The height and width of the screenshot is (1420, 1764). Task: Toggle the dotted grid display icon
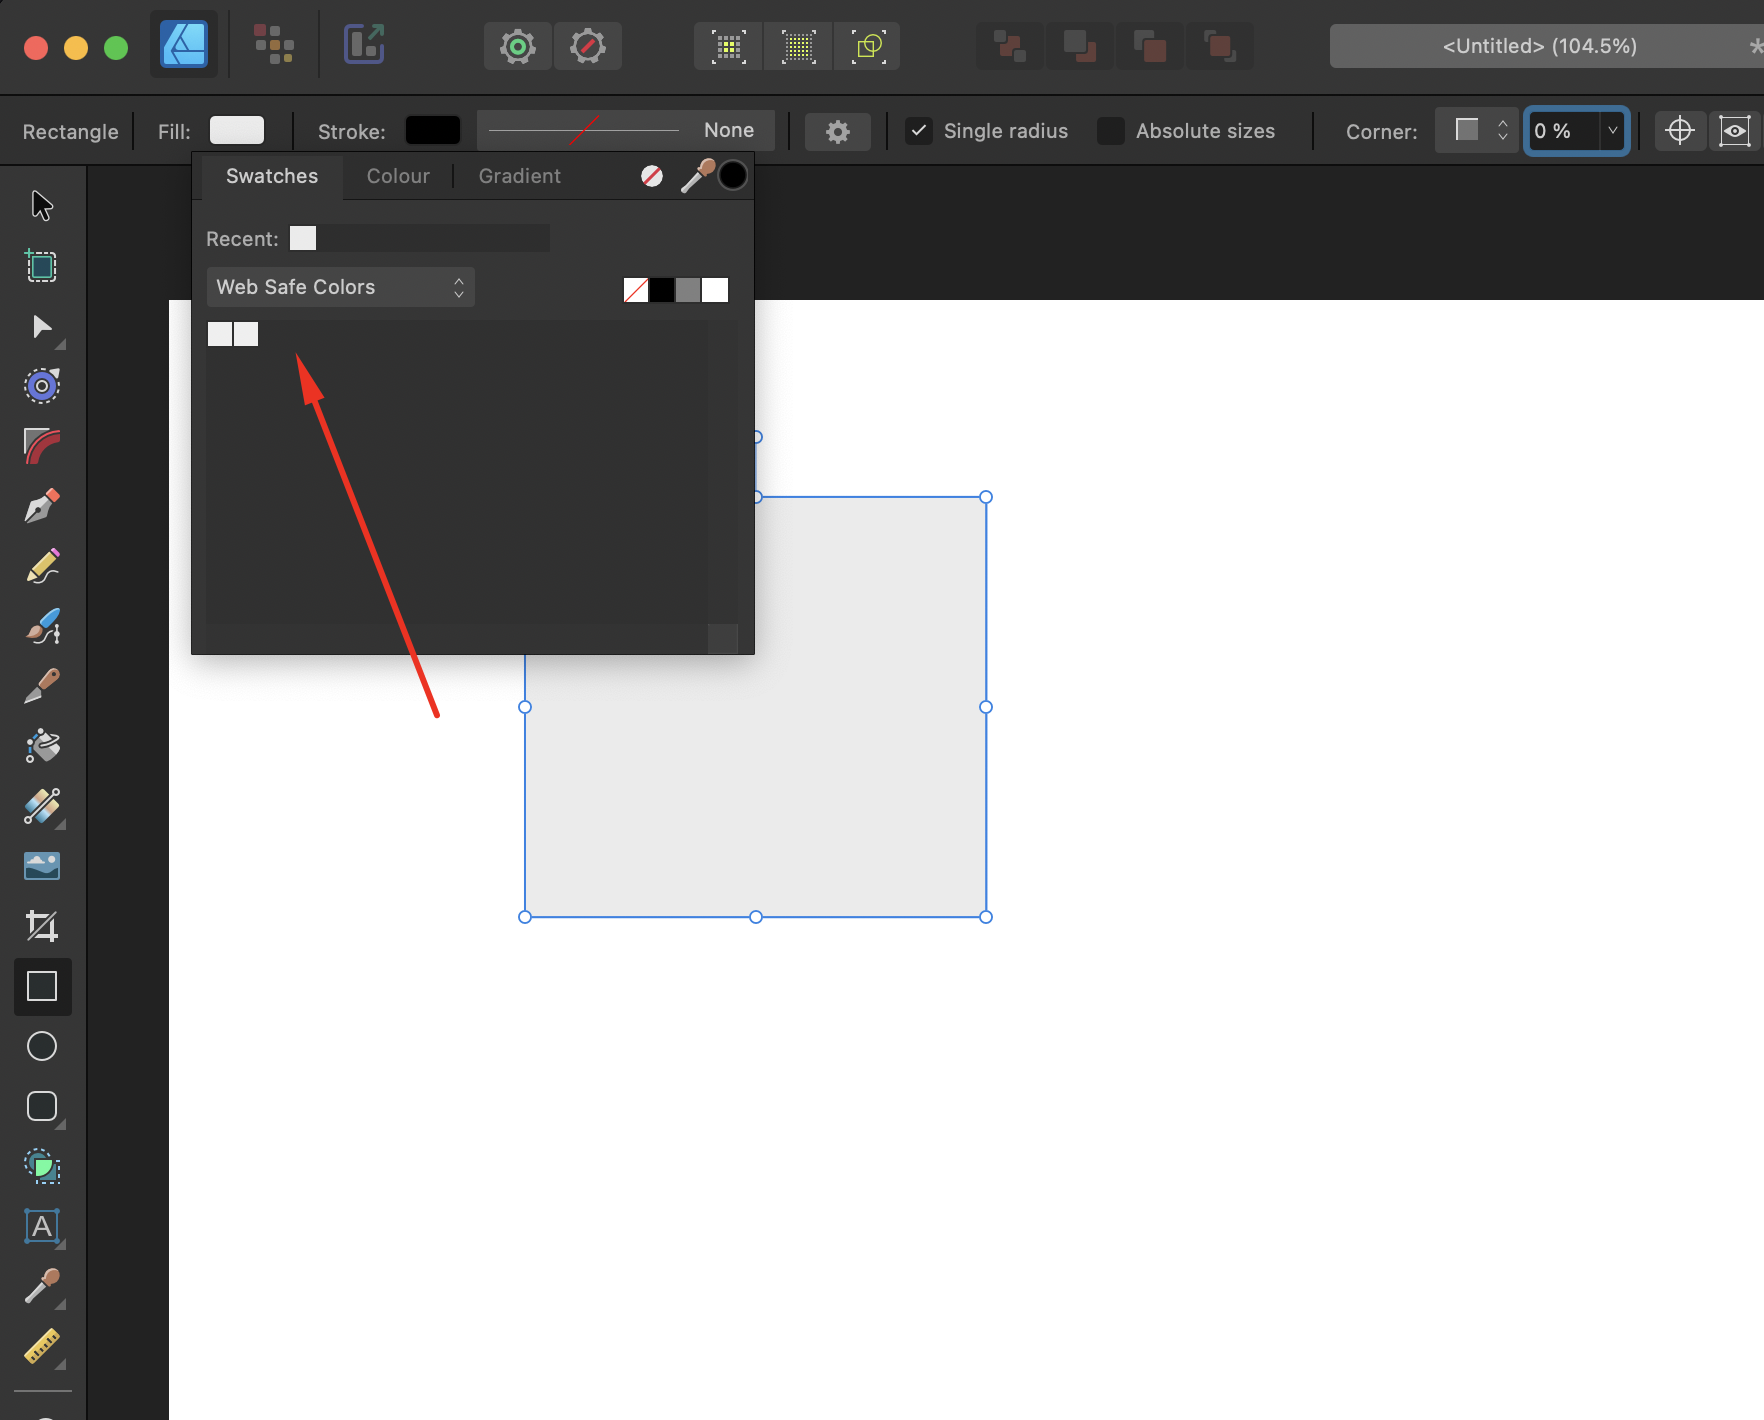point(729,46)
